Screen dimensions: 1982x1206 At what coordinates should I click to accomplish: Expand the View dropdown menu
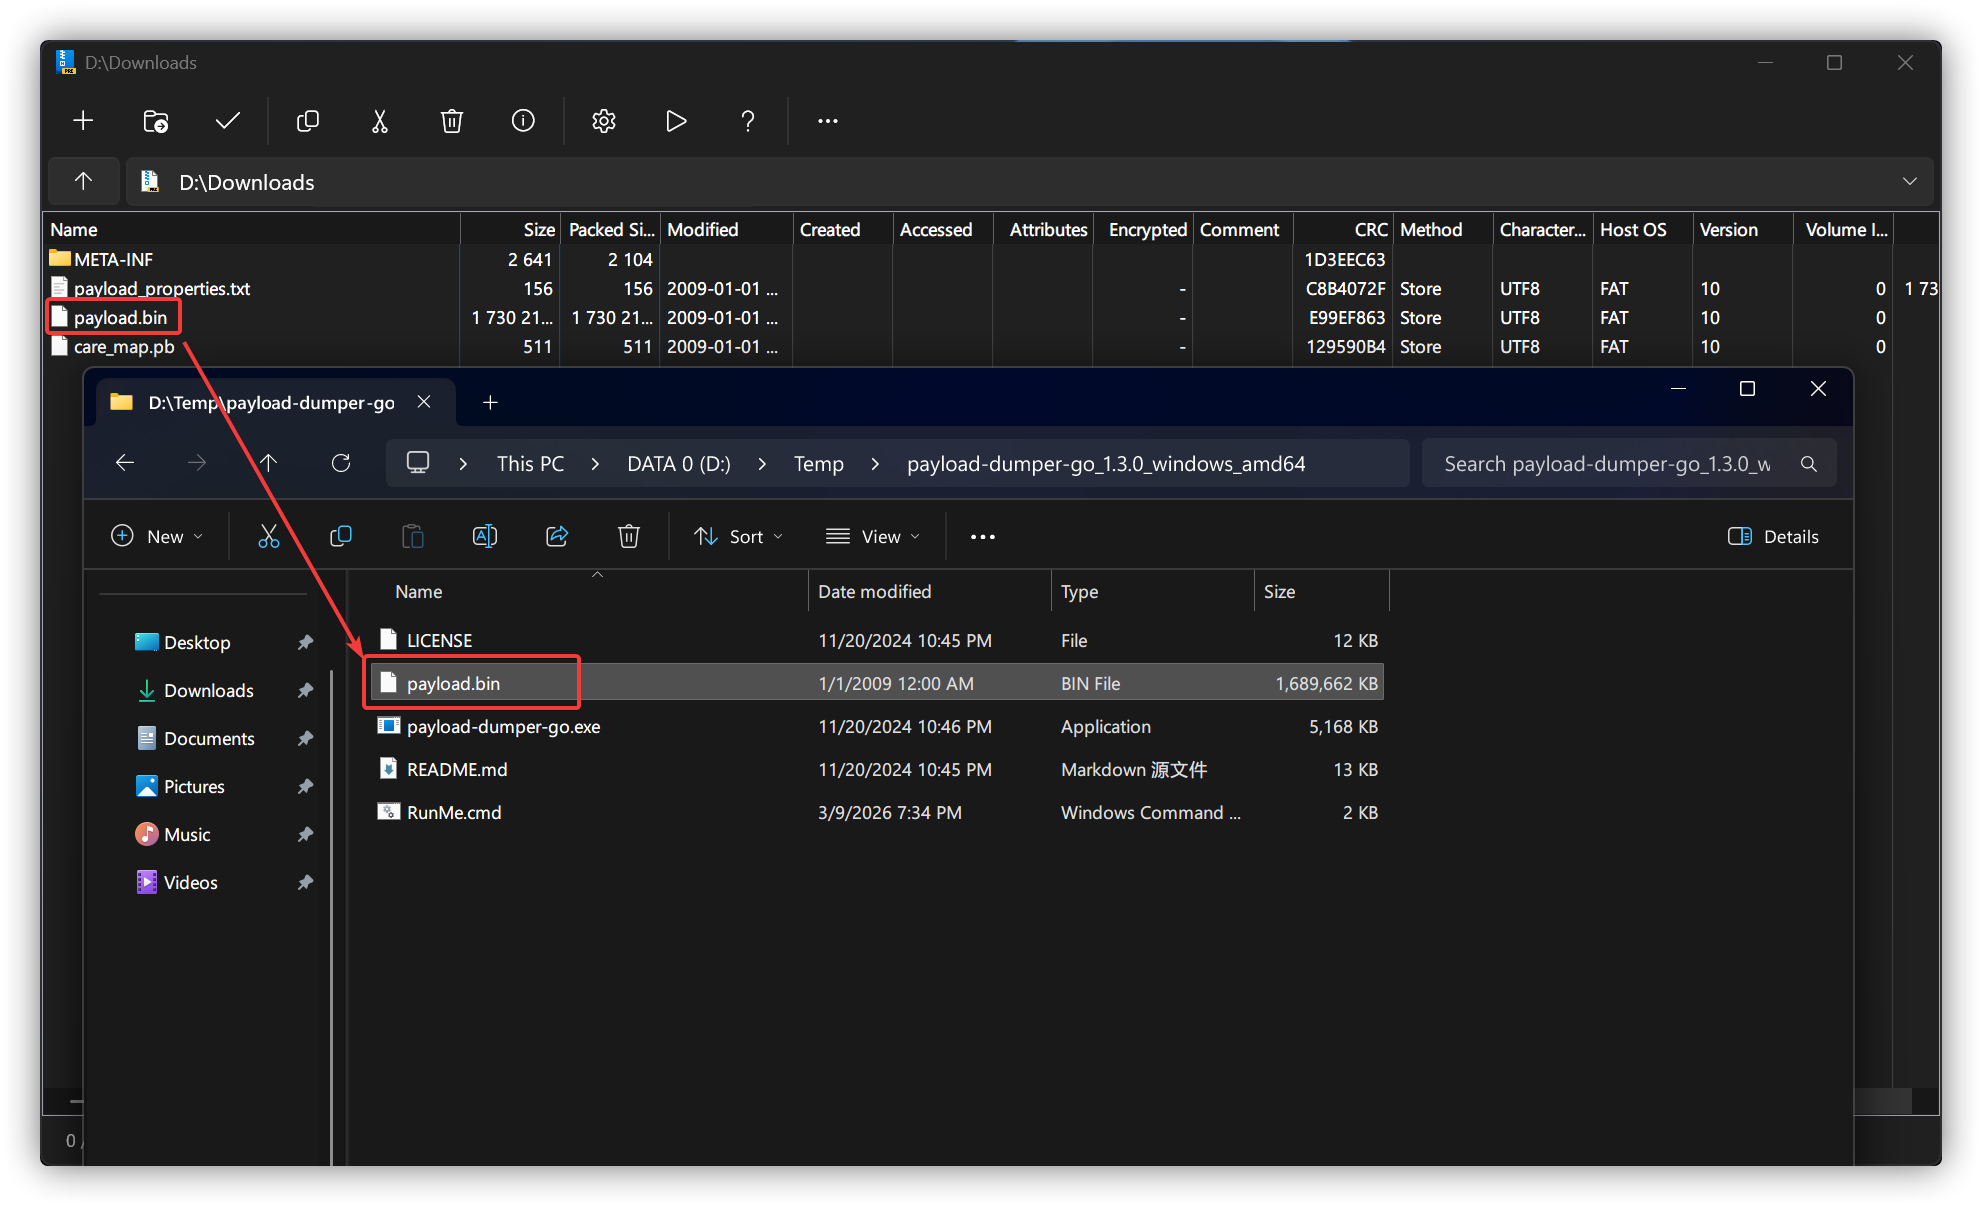pyautogui.click(x=872, y=537)
